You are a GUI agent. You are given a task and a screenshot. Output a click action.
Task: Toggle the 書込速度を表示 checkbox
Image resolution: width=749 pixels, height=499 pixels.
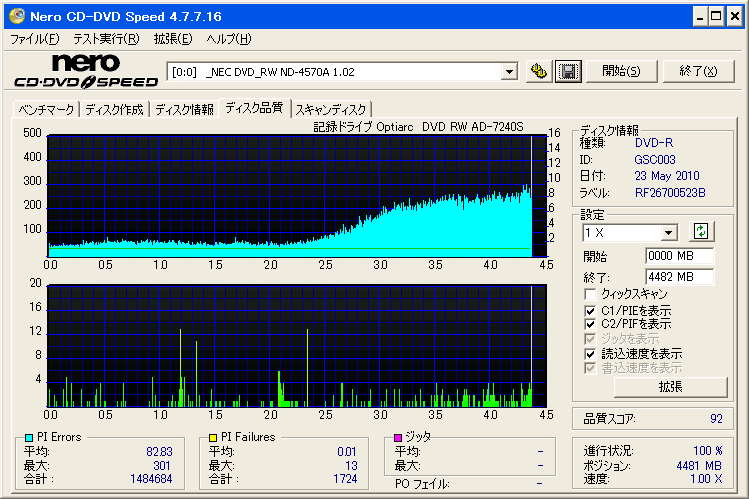(590, 368)
